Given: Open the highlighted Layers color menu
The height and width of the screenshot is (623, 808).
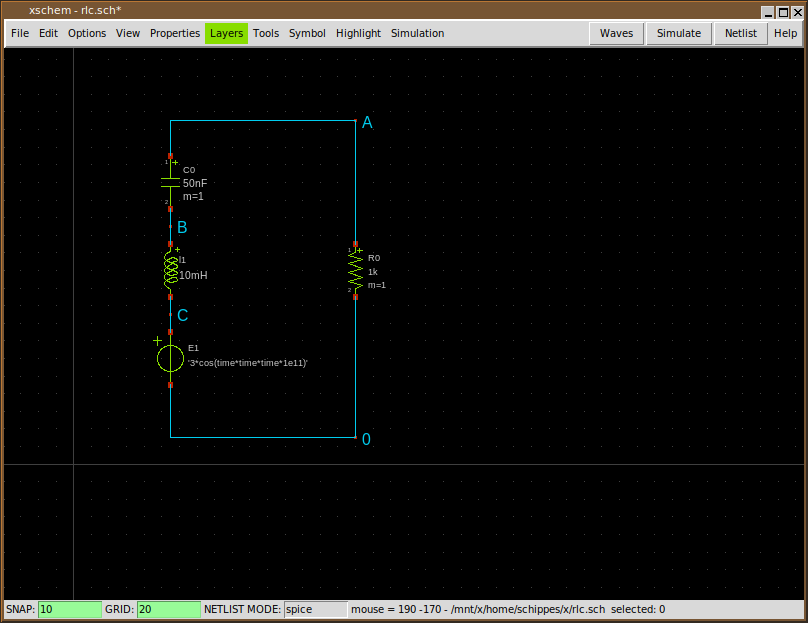Looking at the screenshot, I should [226, 33].
